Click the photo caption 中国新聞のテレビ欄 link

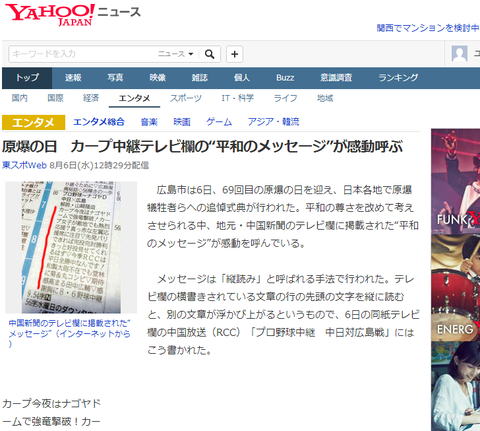tap(69, 333)
